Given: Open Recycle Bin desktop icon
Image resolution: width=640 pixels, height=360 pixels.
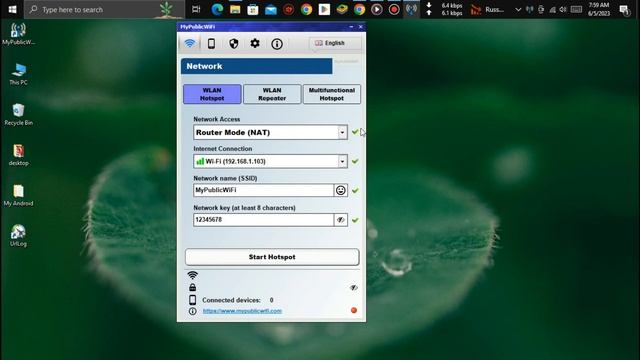Looking at the screenshot, I should point(18,114).
